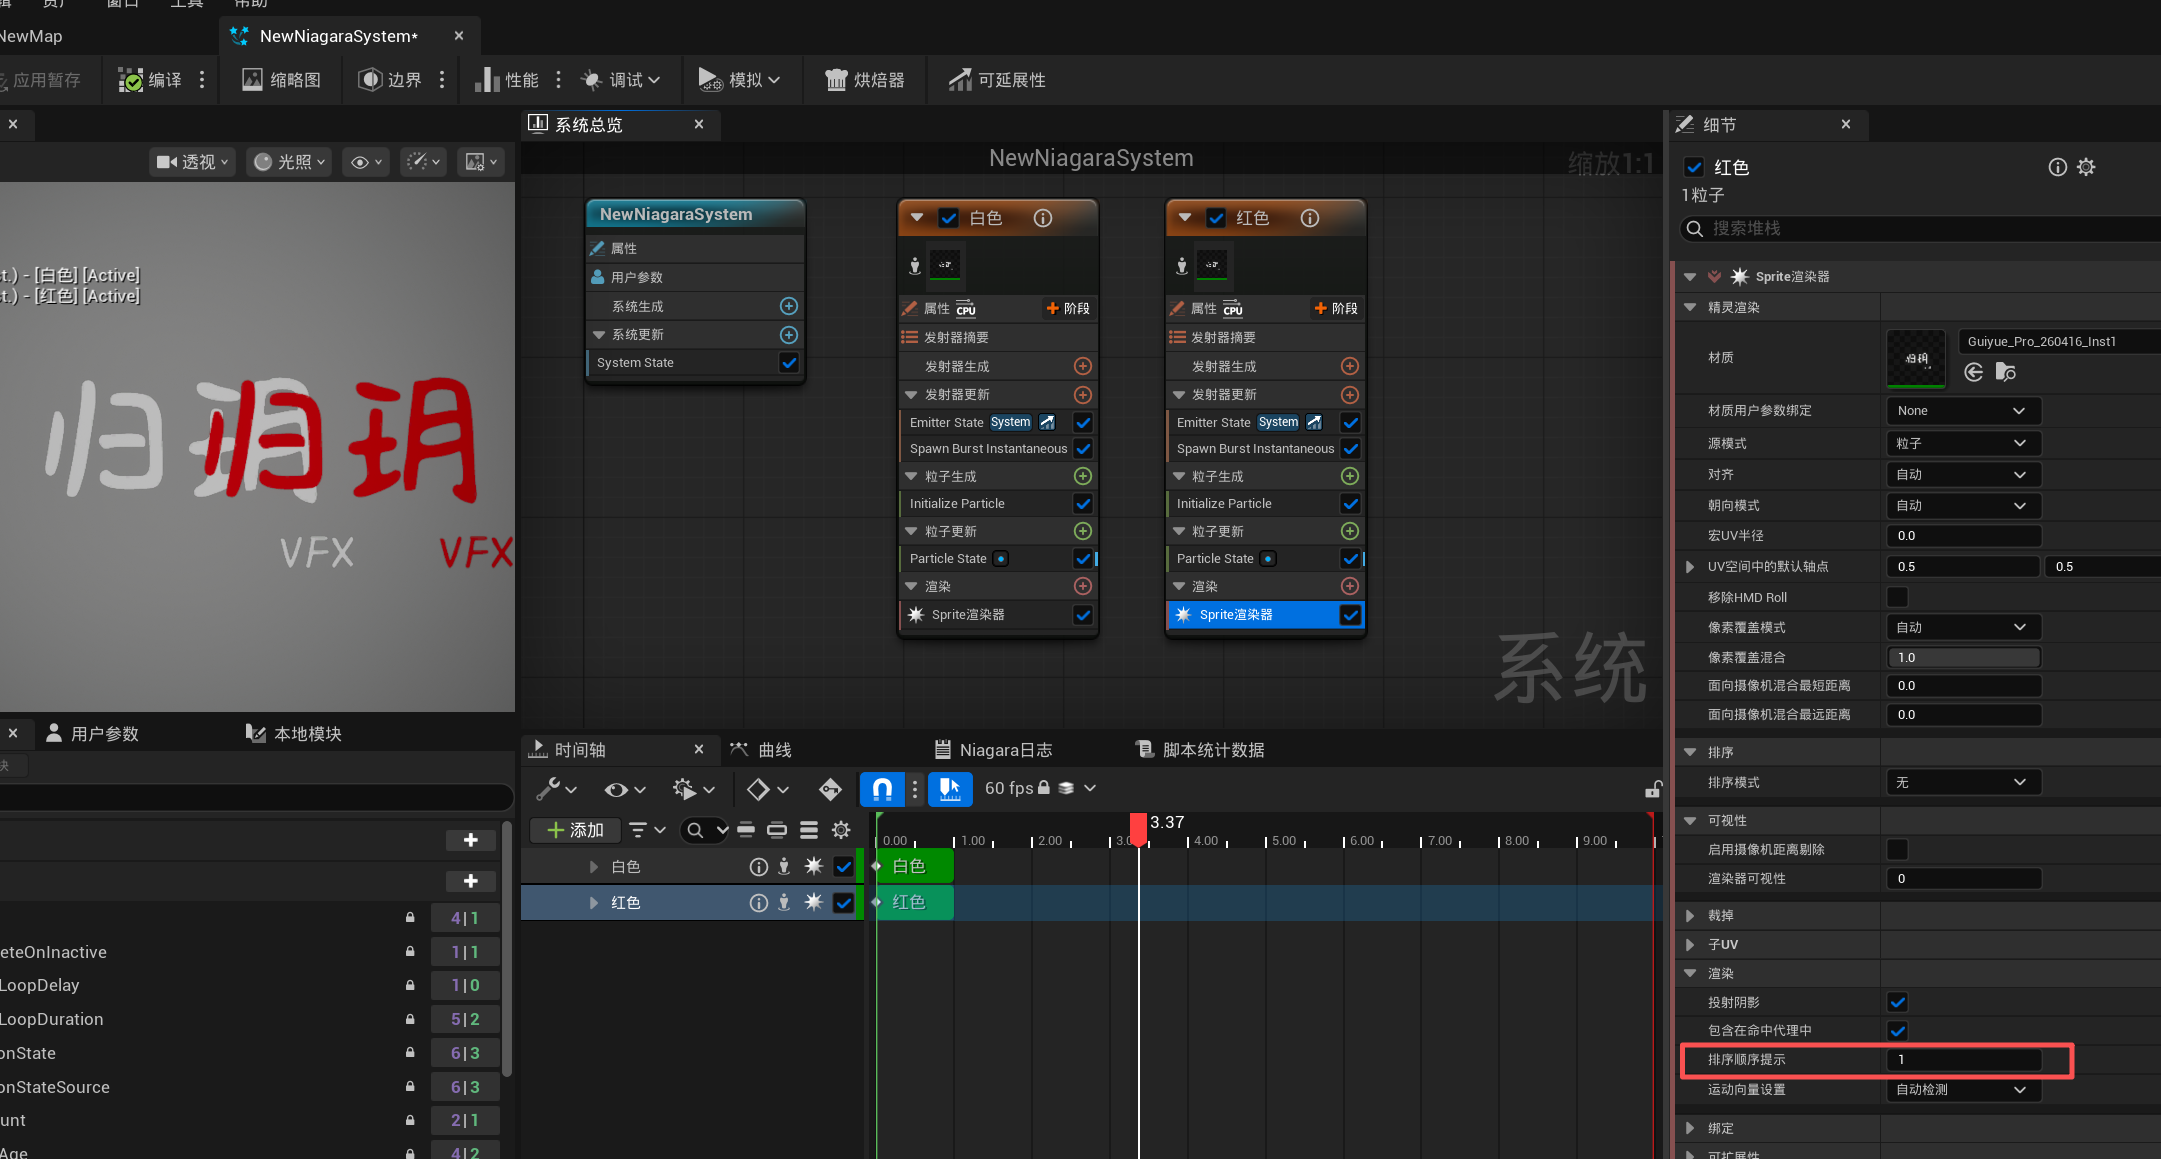Toggle the System State checkbox

[789, 363]
